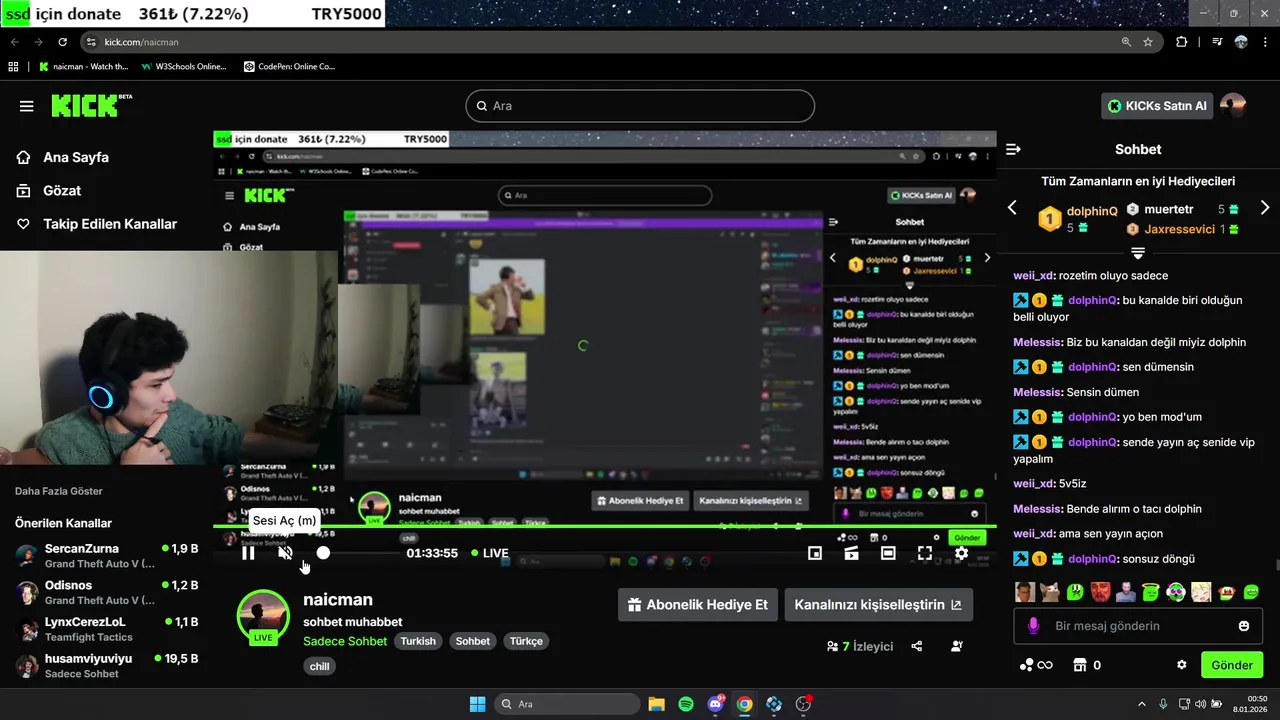Open the Chrome extensions puzzle icon
1280x720 pixels.
point(1182,42)
